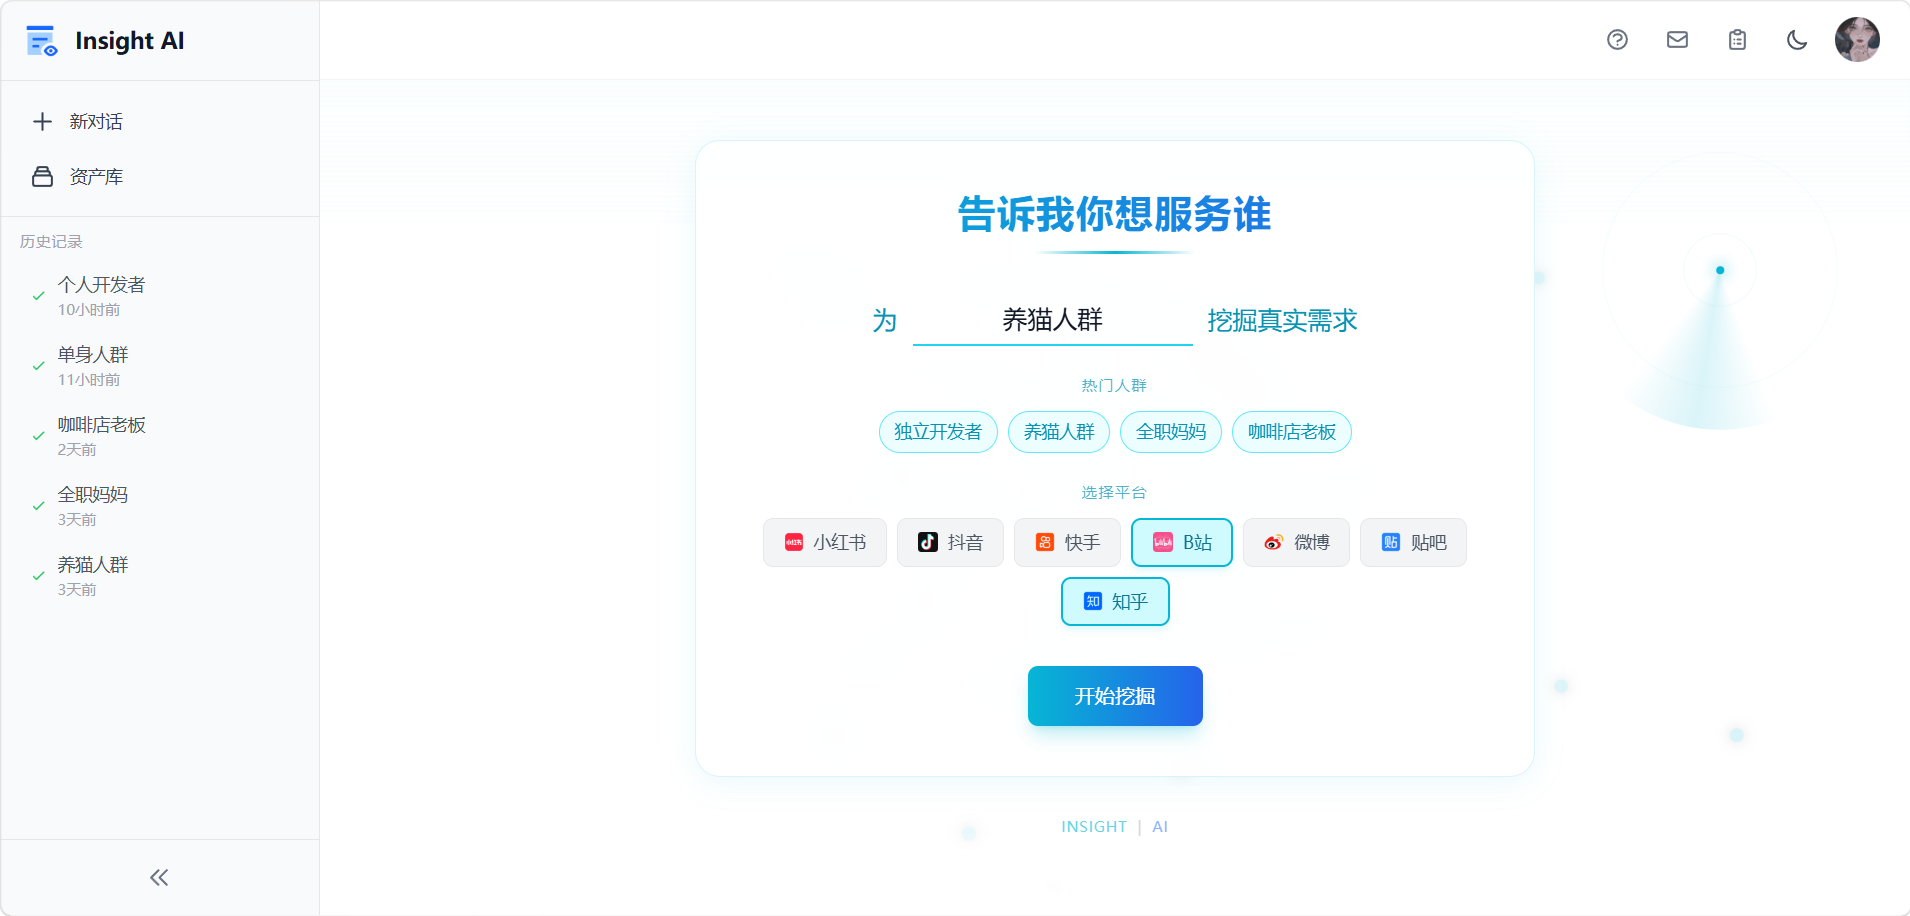Click the 历史记录 section label
This screenshot has width=1910, height=916.
51,242
